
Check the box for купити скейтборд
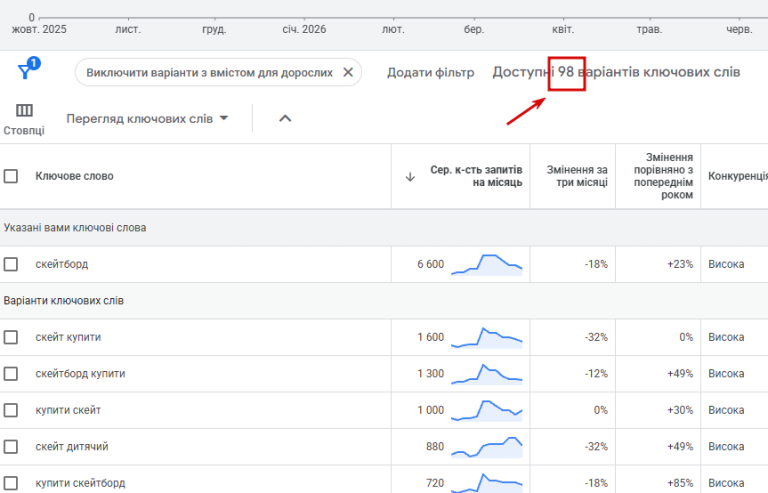[x=11, y=483]
